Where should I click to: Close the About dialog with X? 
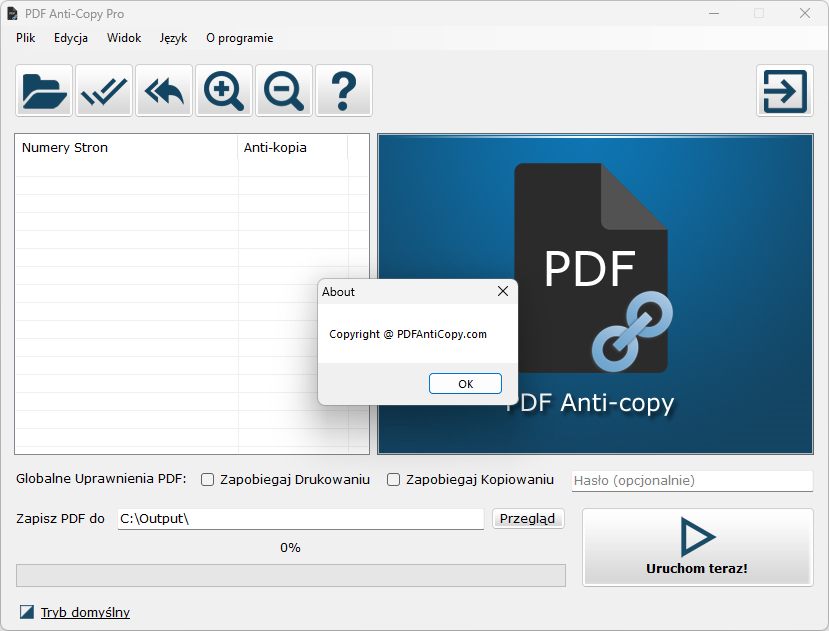click(503, 291)
